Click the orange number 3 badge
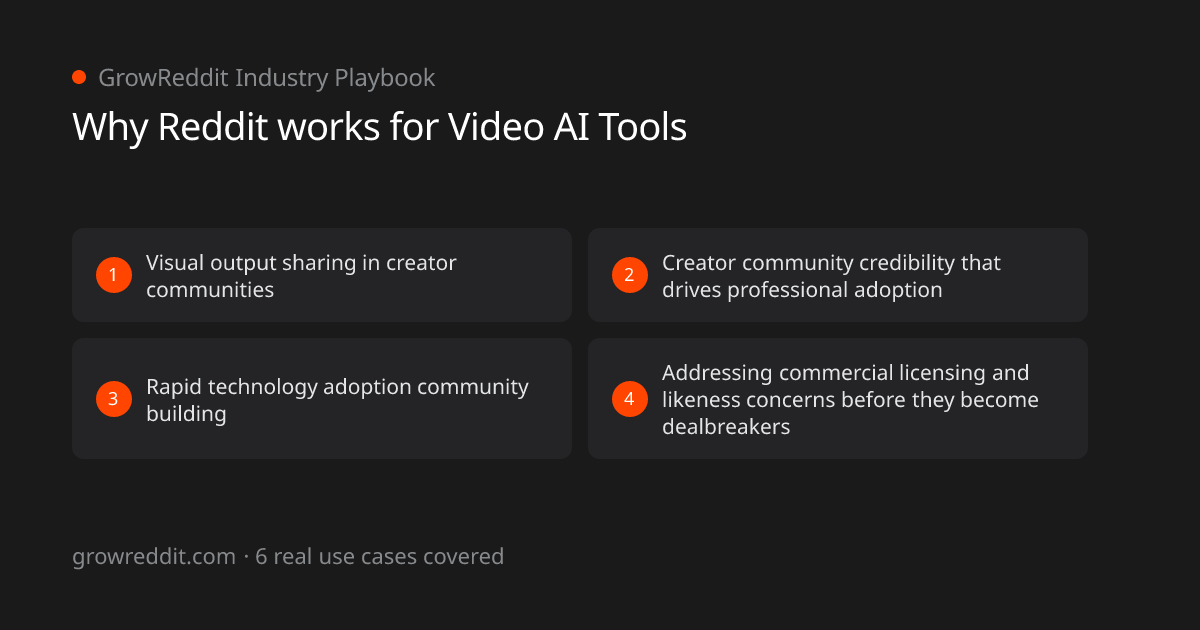 point(114,399)
